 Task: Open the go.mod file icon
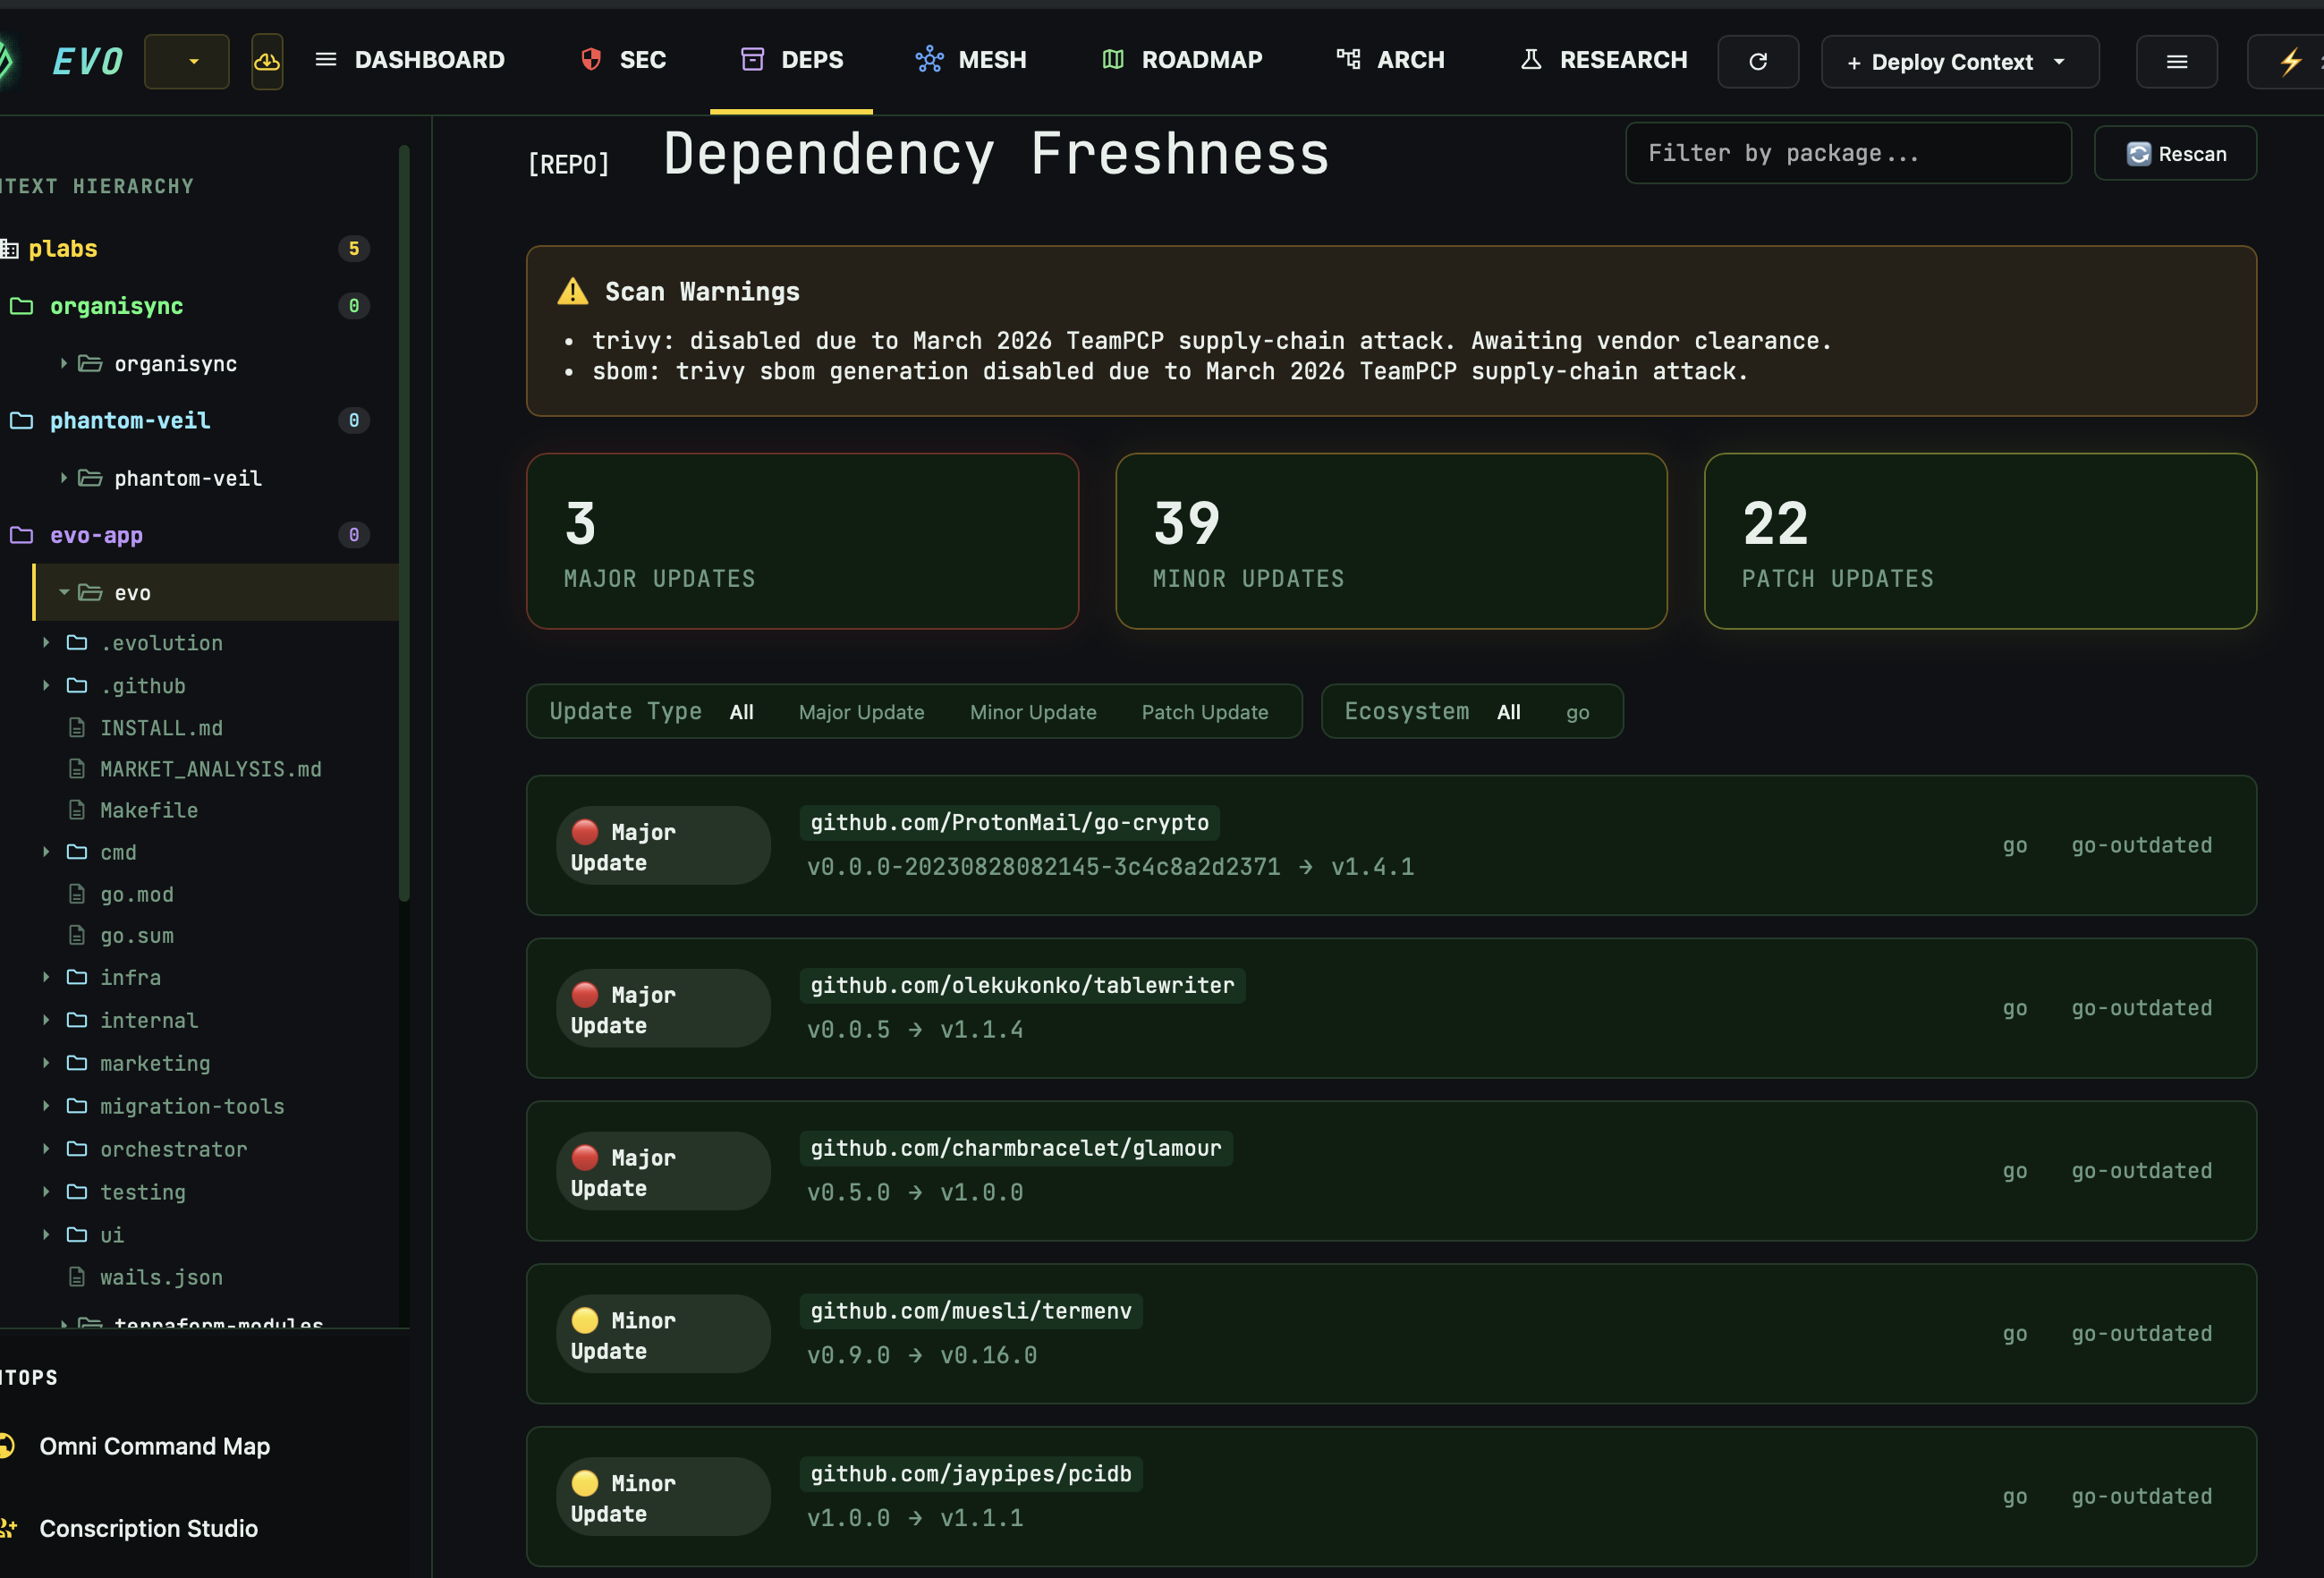pyautogui.click(x=77, y=894)
